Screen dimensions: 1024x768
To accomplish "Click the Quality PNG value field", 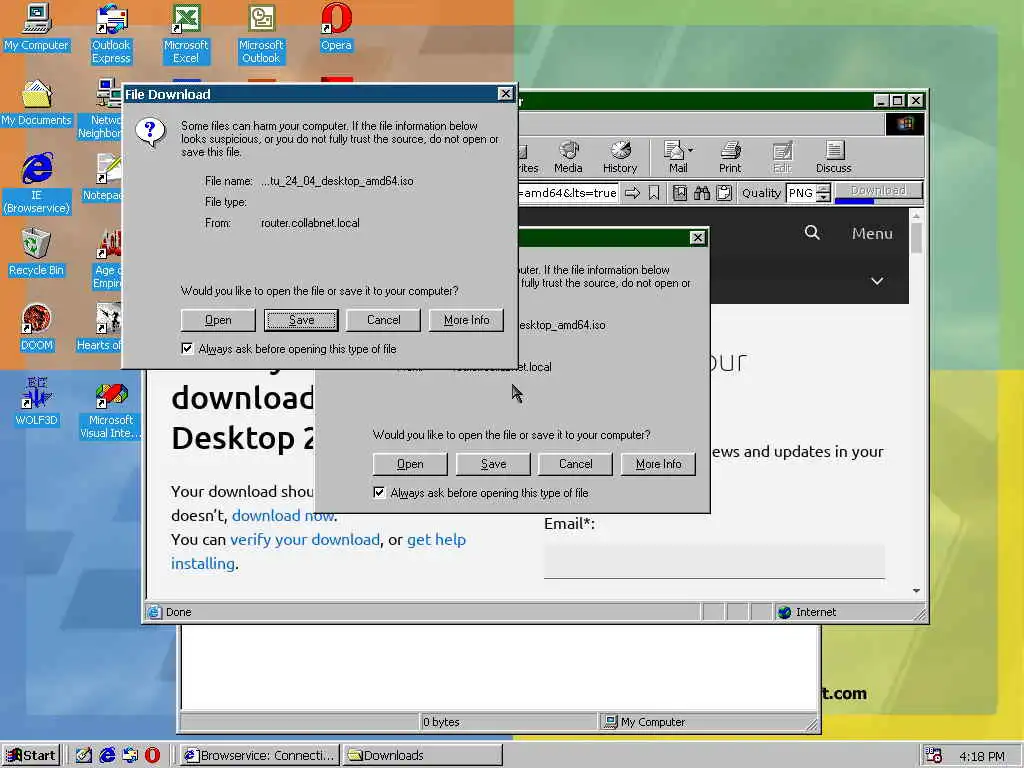I will click(801, 193).
